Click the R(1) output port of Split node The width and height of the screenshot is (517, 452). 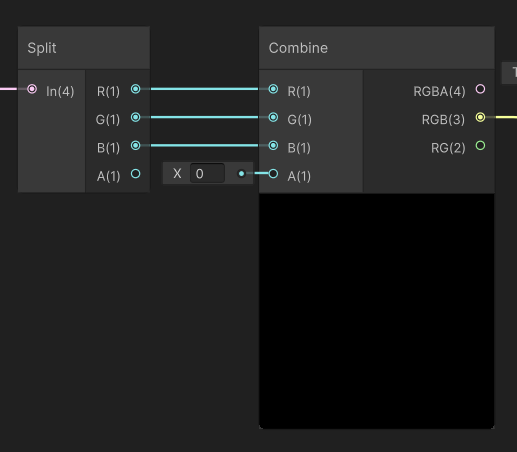tap(136, 89)
